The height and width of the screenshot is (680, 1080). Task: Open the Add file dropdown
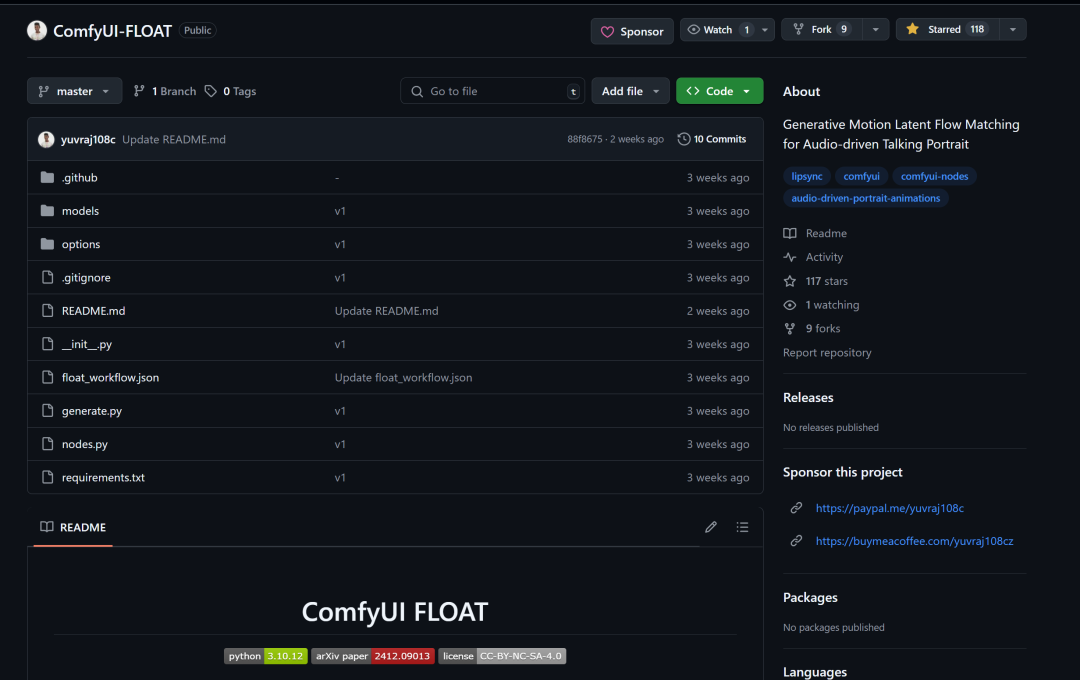coord(630,91)
